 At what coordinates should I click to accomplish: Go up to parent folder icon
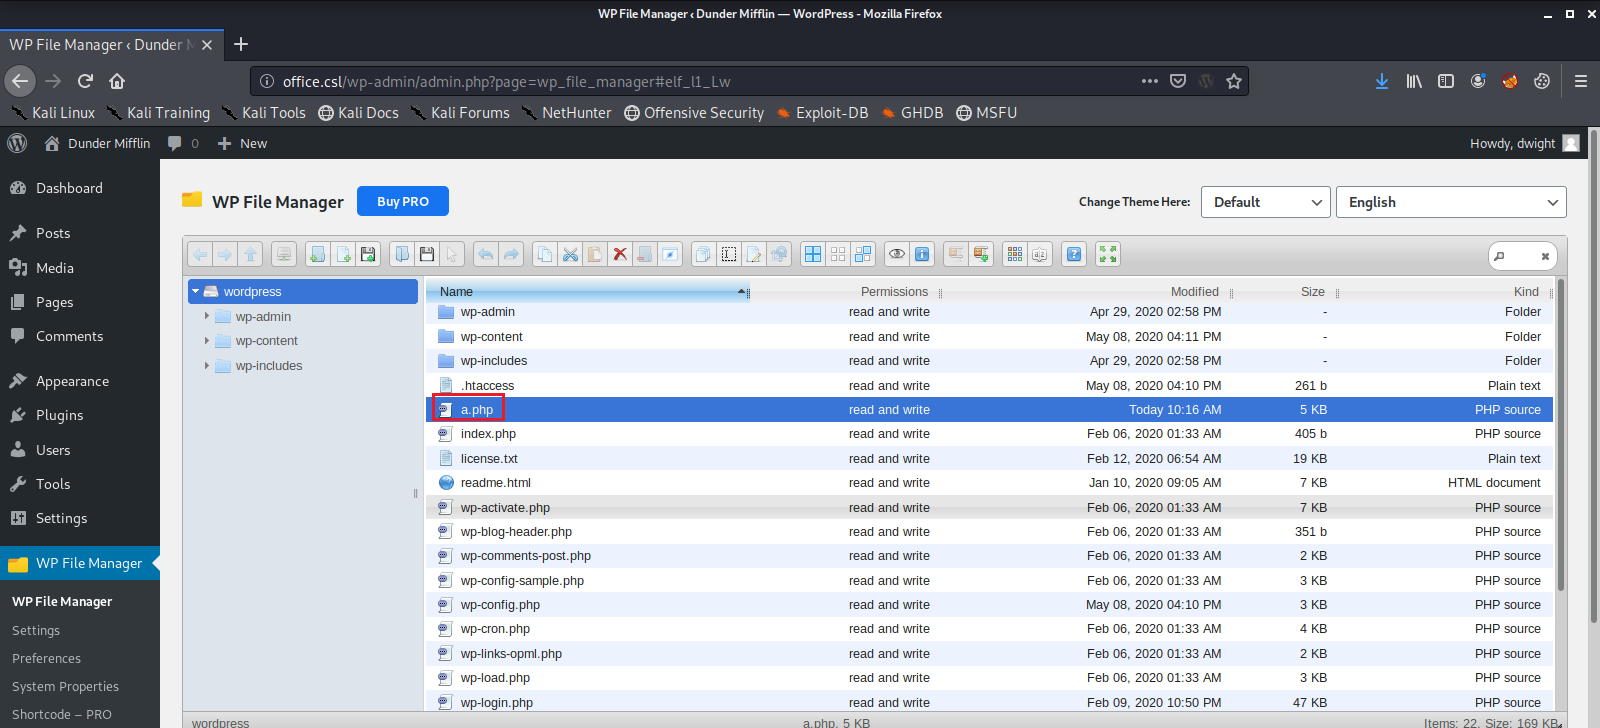click(x=250, y=254)
